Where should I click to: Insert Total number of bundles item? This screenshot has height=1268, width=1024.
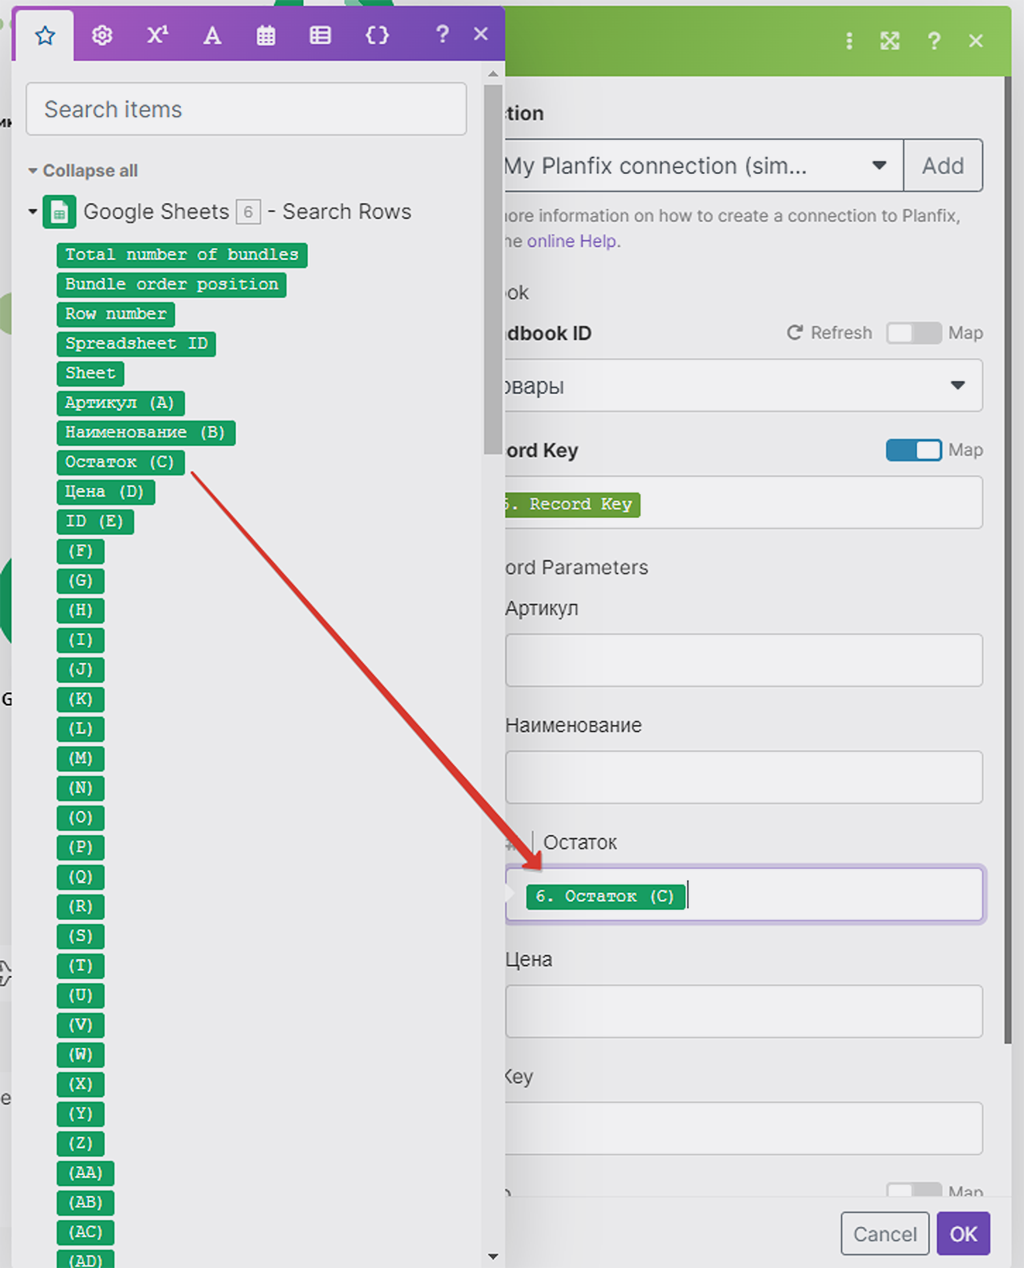coord(182,255)
